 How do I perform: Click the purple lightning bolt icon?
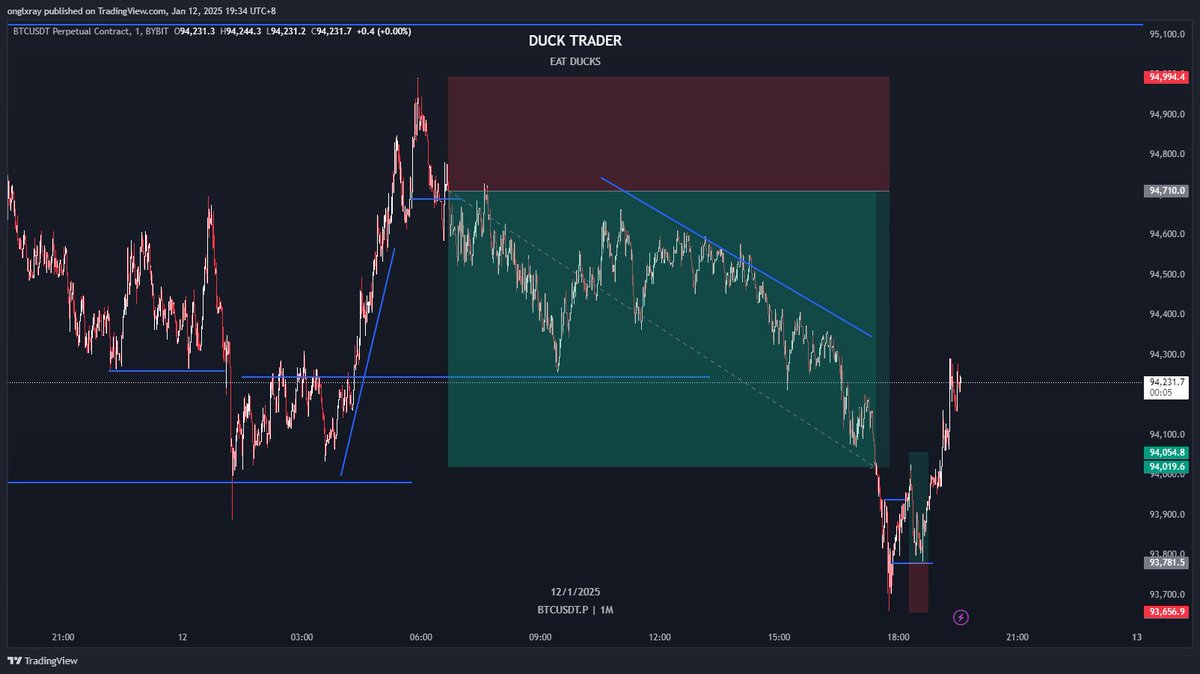(961, 617)
